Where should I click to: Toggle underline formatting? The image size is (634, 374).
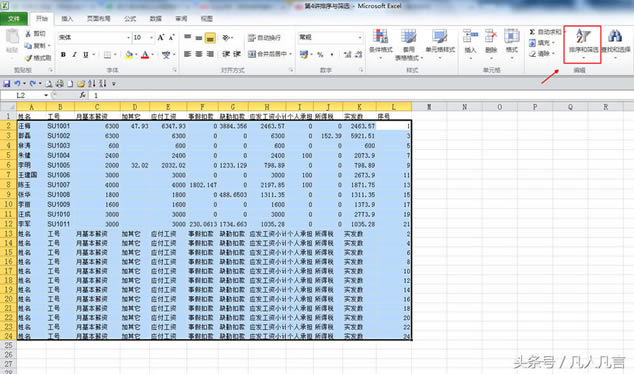coord(86,55)
